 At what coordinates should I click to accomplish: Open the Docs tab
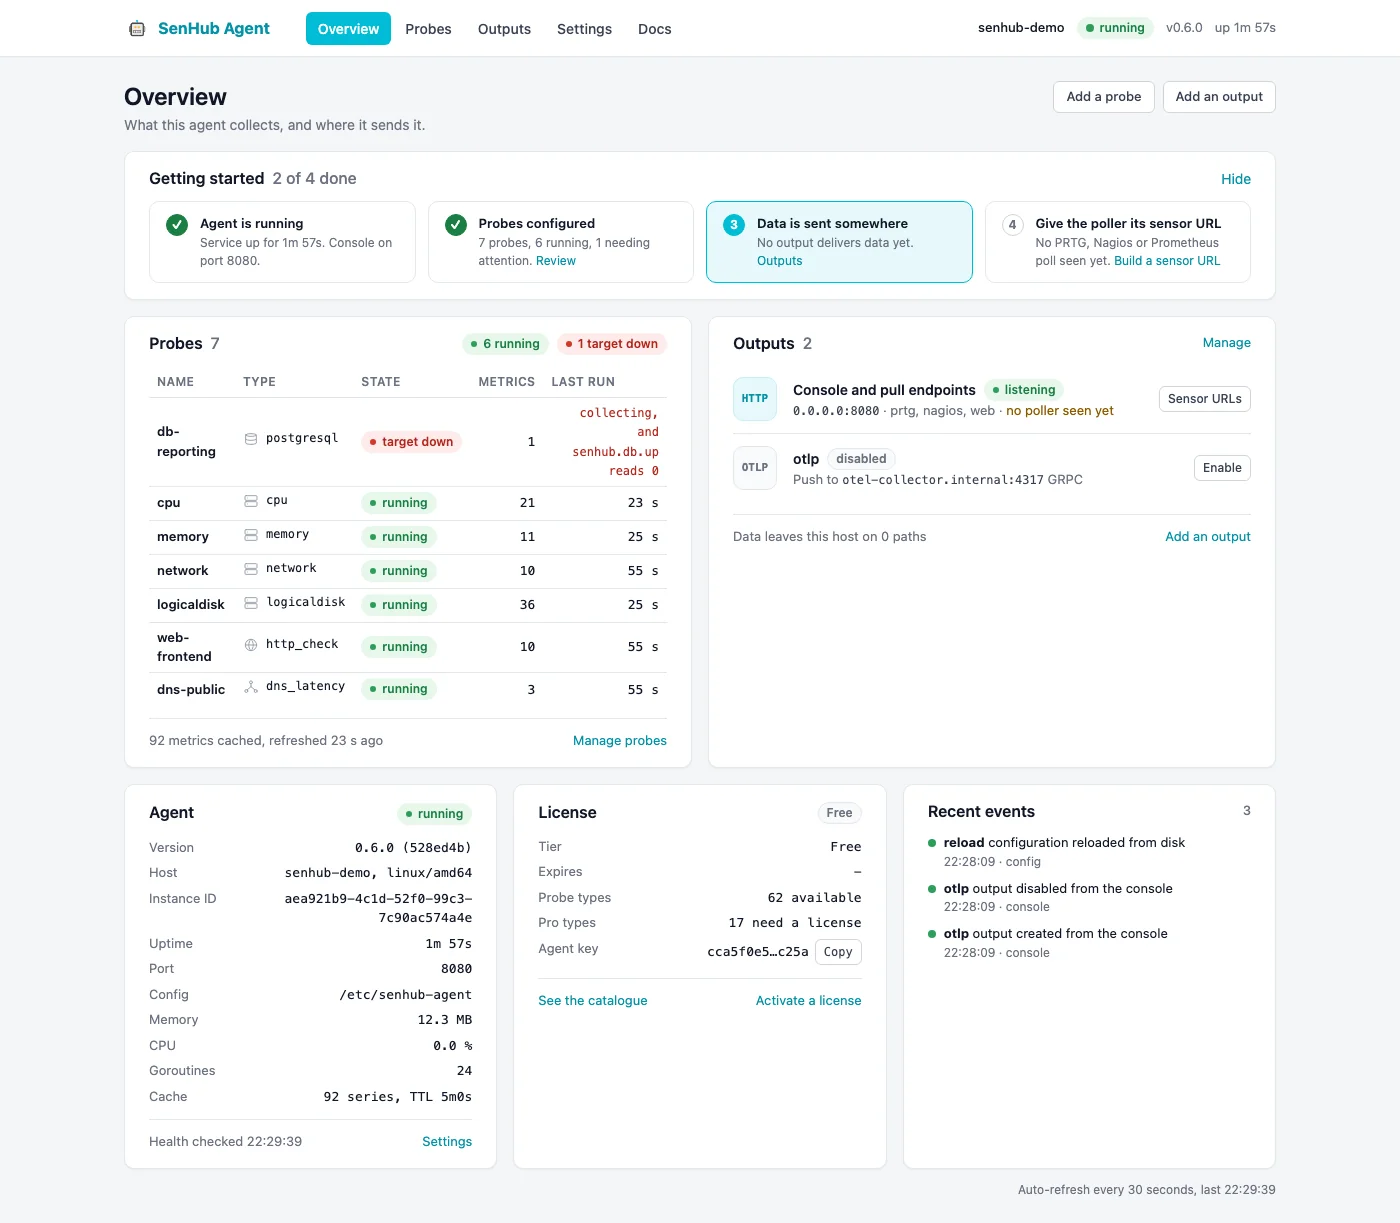[654, 29]
